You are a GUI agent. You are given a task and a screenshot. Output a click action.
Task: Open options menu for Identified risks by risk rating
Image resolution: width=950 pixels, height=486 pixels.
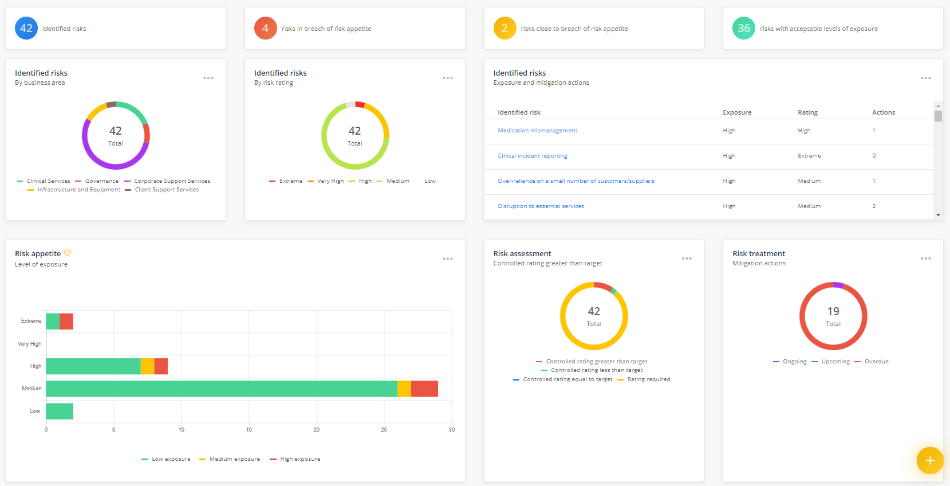click(447, 77)
